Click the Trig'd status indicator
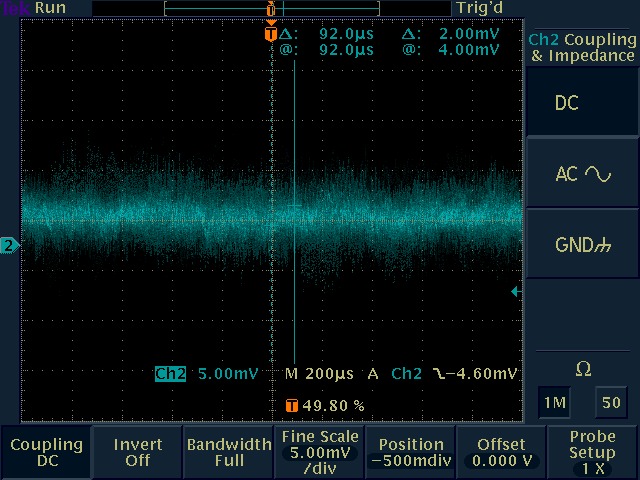This screenshot has height=480, width=640. click(x=480, y=8)
